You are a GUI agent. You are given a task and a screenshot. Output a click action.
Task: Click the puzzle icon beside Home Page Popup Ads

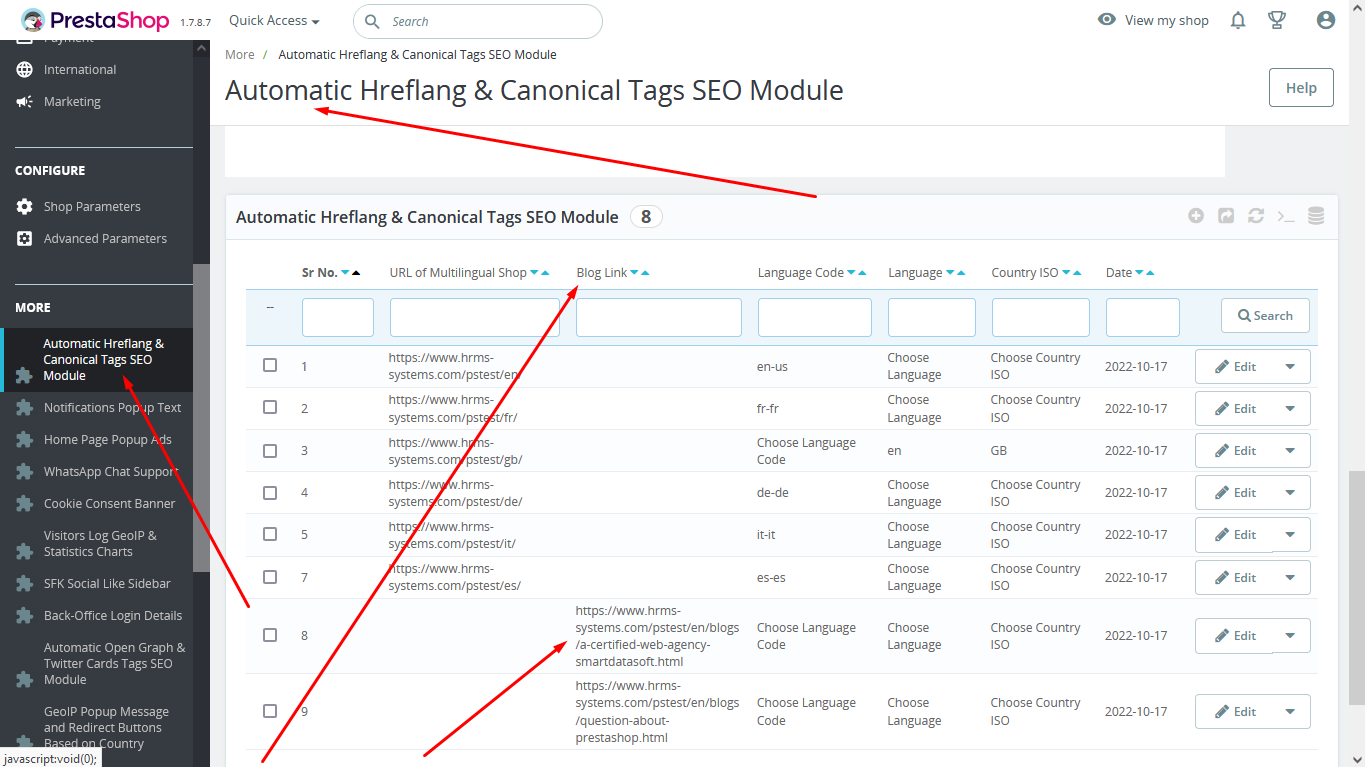tap(24, 440)
